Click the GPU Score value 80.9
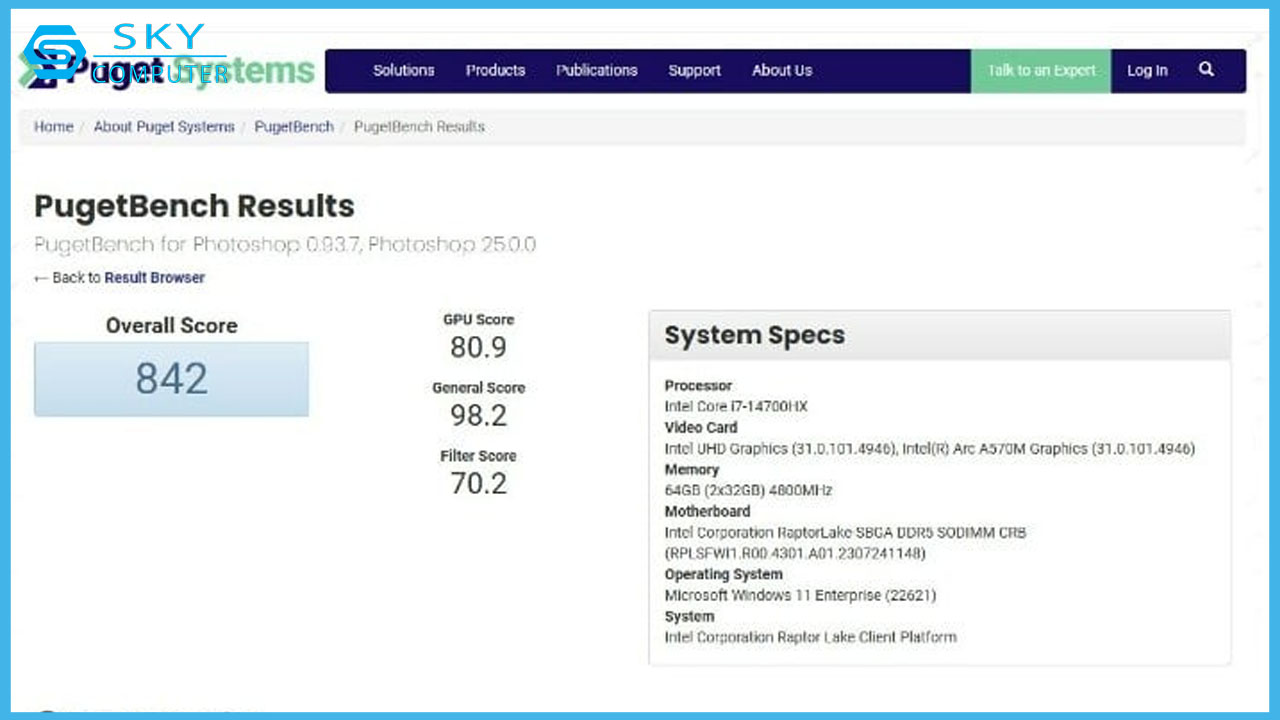Screen dimensions: 1280x720 pyautogui.click(x=478, y=348)
